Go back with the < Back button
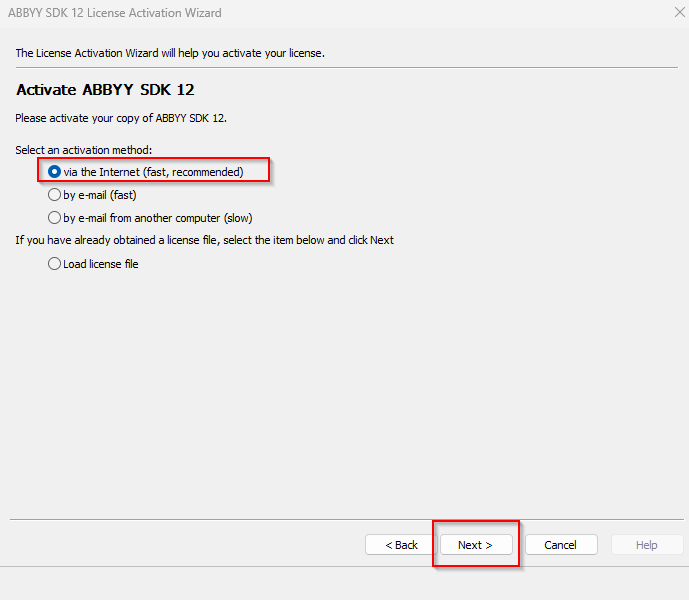689x600 pixels. [399, 545]
